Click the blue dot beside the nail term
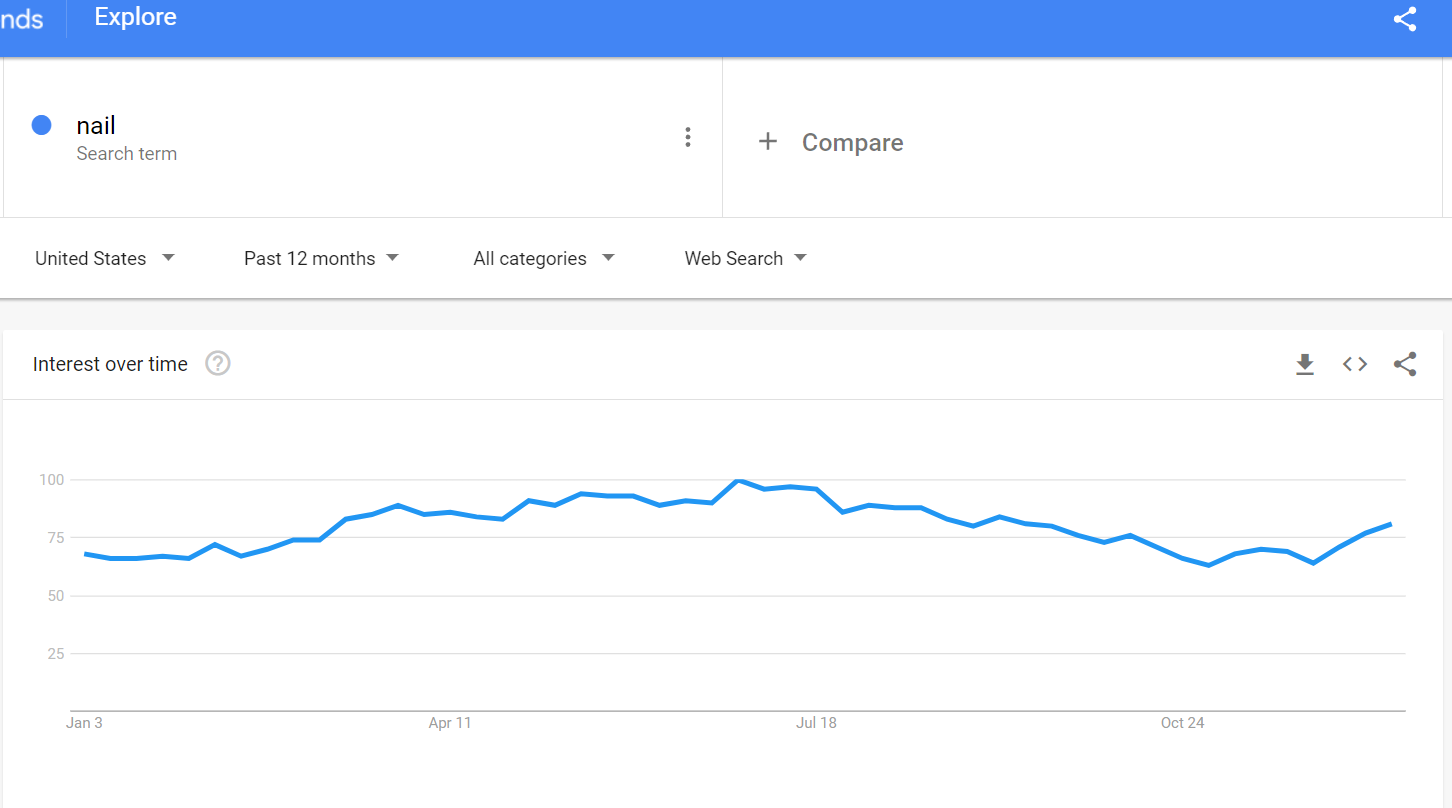The width and height of the screenshot is (1452, 808). pyautogui.click(x=42, y=126)
